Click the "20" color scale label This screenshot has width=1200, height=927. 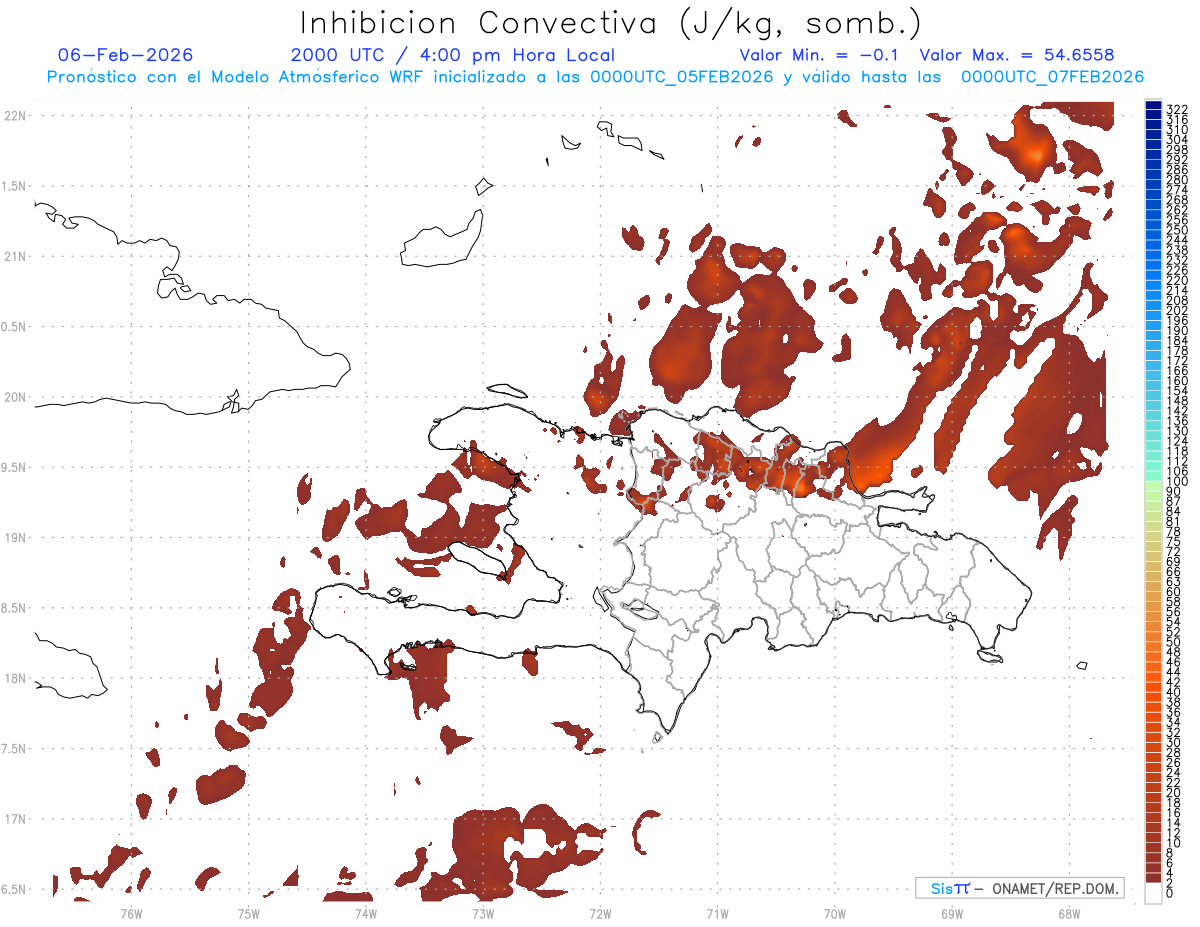(1174, 793)
